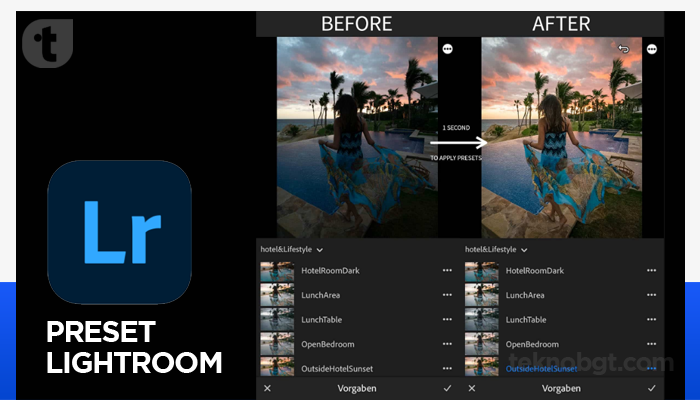Image resolution: width=700 pixels, height=400 pixels.
Task: Click OutsideHotelSunset preset name in BEFORE panel
Action: coord(337,369)
